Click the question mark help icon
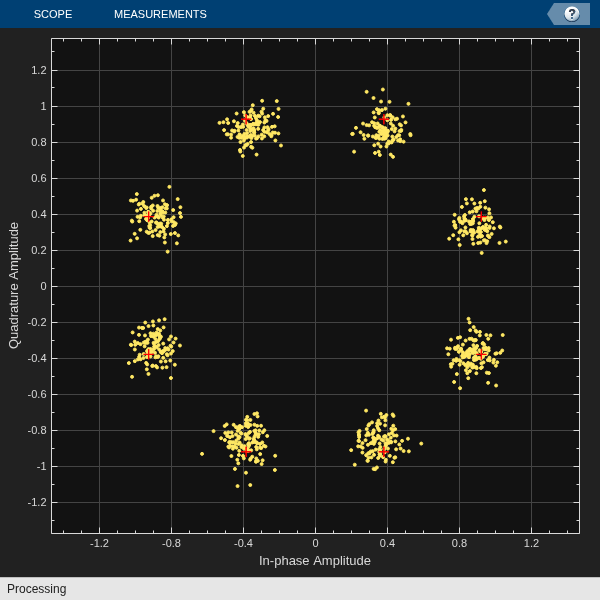The width and height of the screenshot is (600, 600). (x=572, y=14)
